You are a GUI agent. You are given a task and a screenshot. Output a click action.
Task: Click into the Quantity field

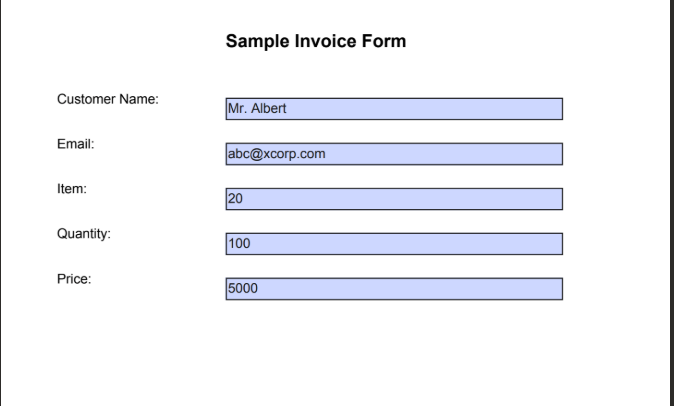[x=395, y=244]
